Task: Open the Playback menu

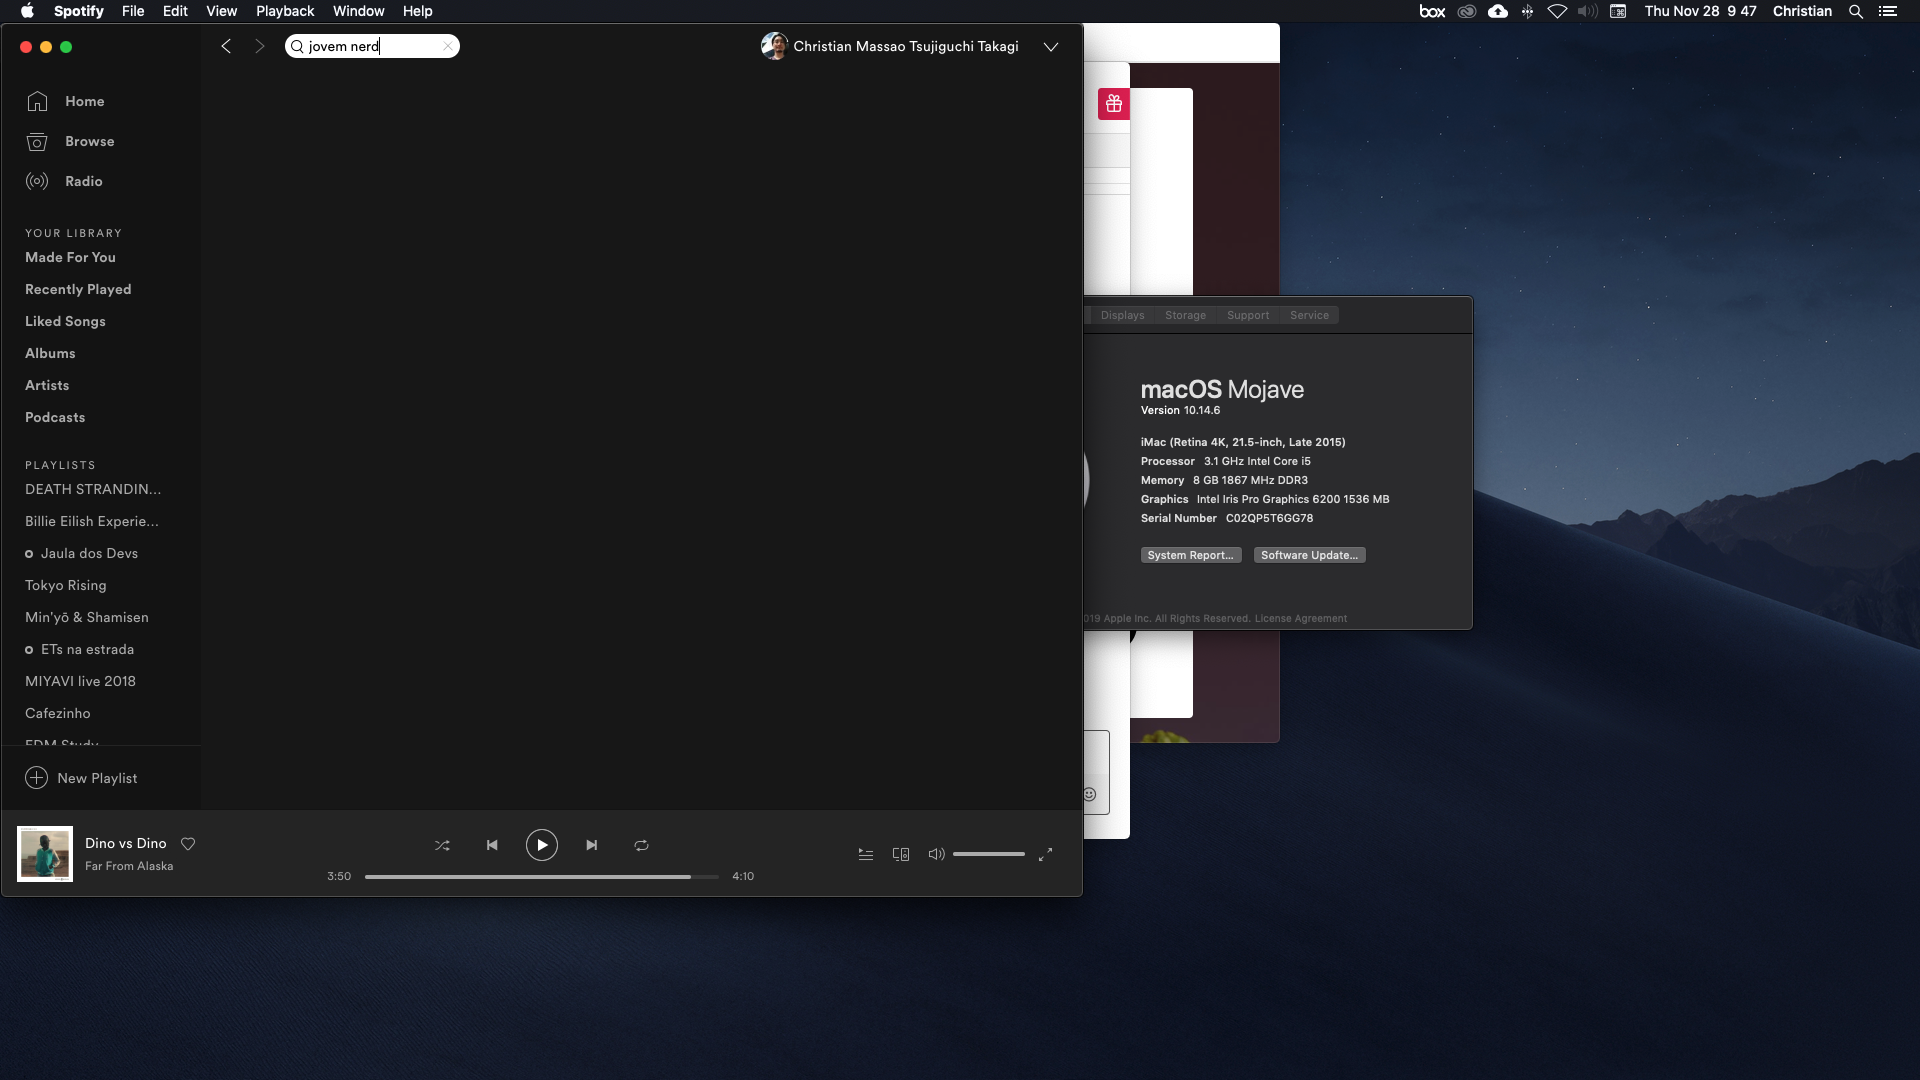Action: click(285, 11)
